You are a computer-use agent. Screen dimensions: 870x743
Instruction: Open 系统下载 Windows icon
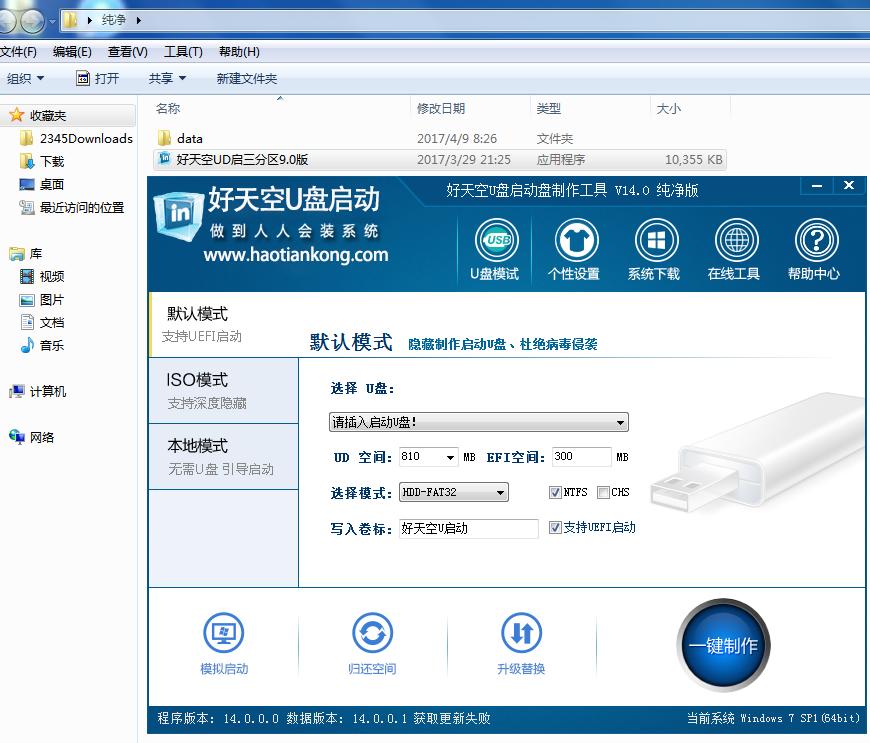point(656,241)
